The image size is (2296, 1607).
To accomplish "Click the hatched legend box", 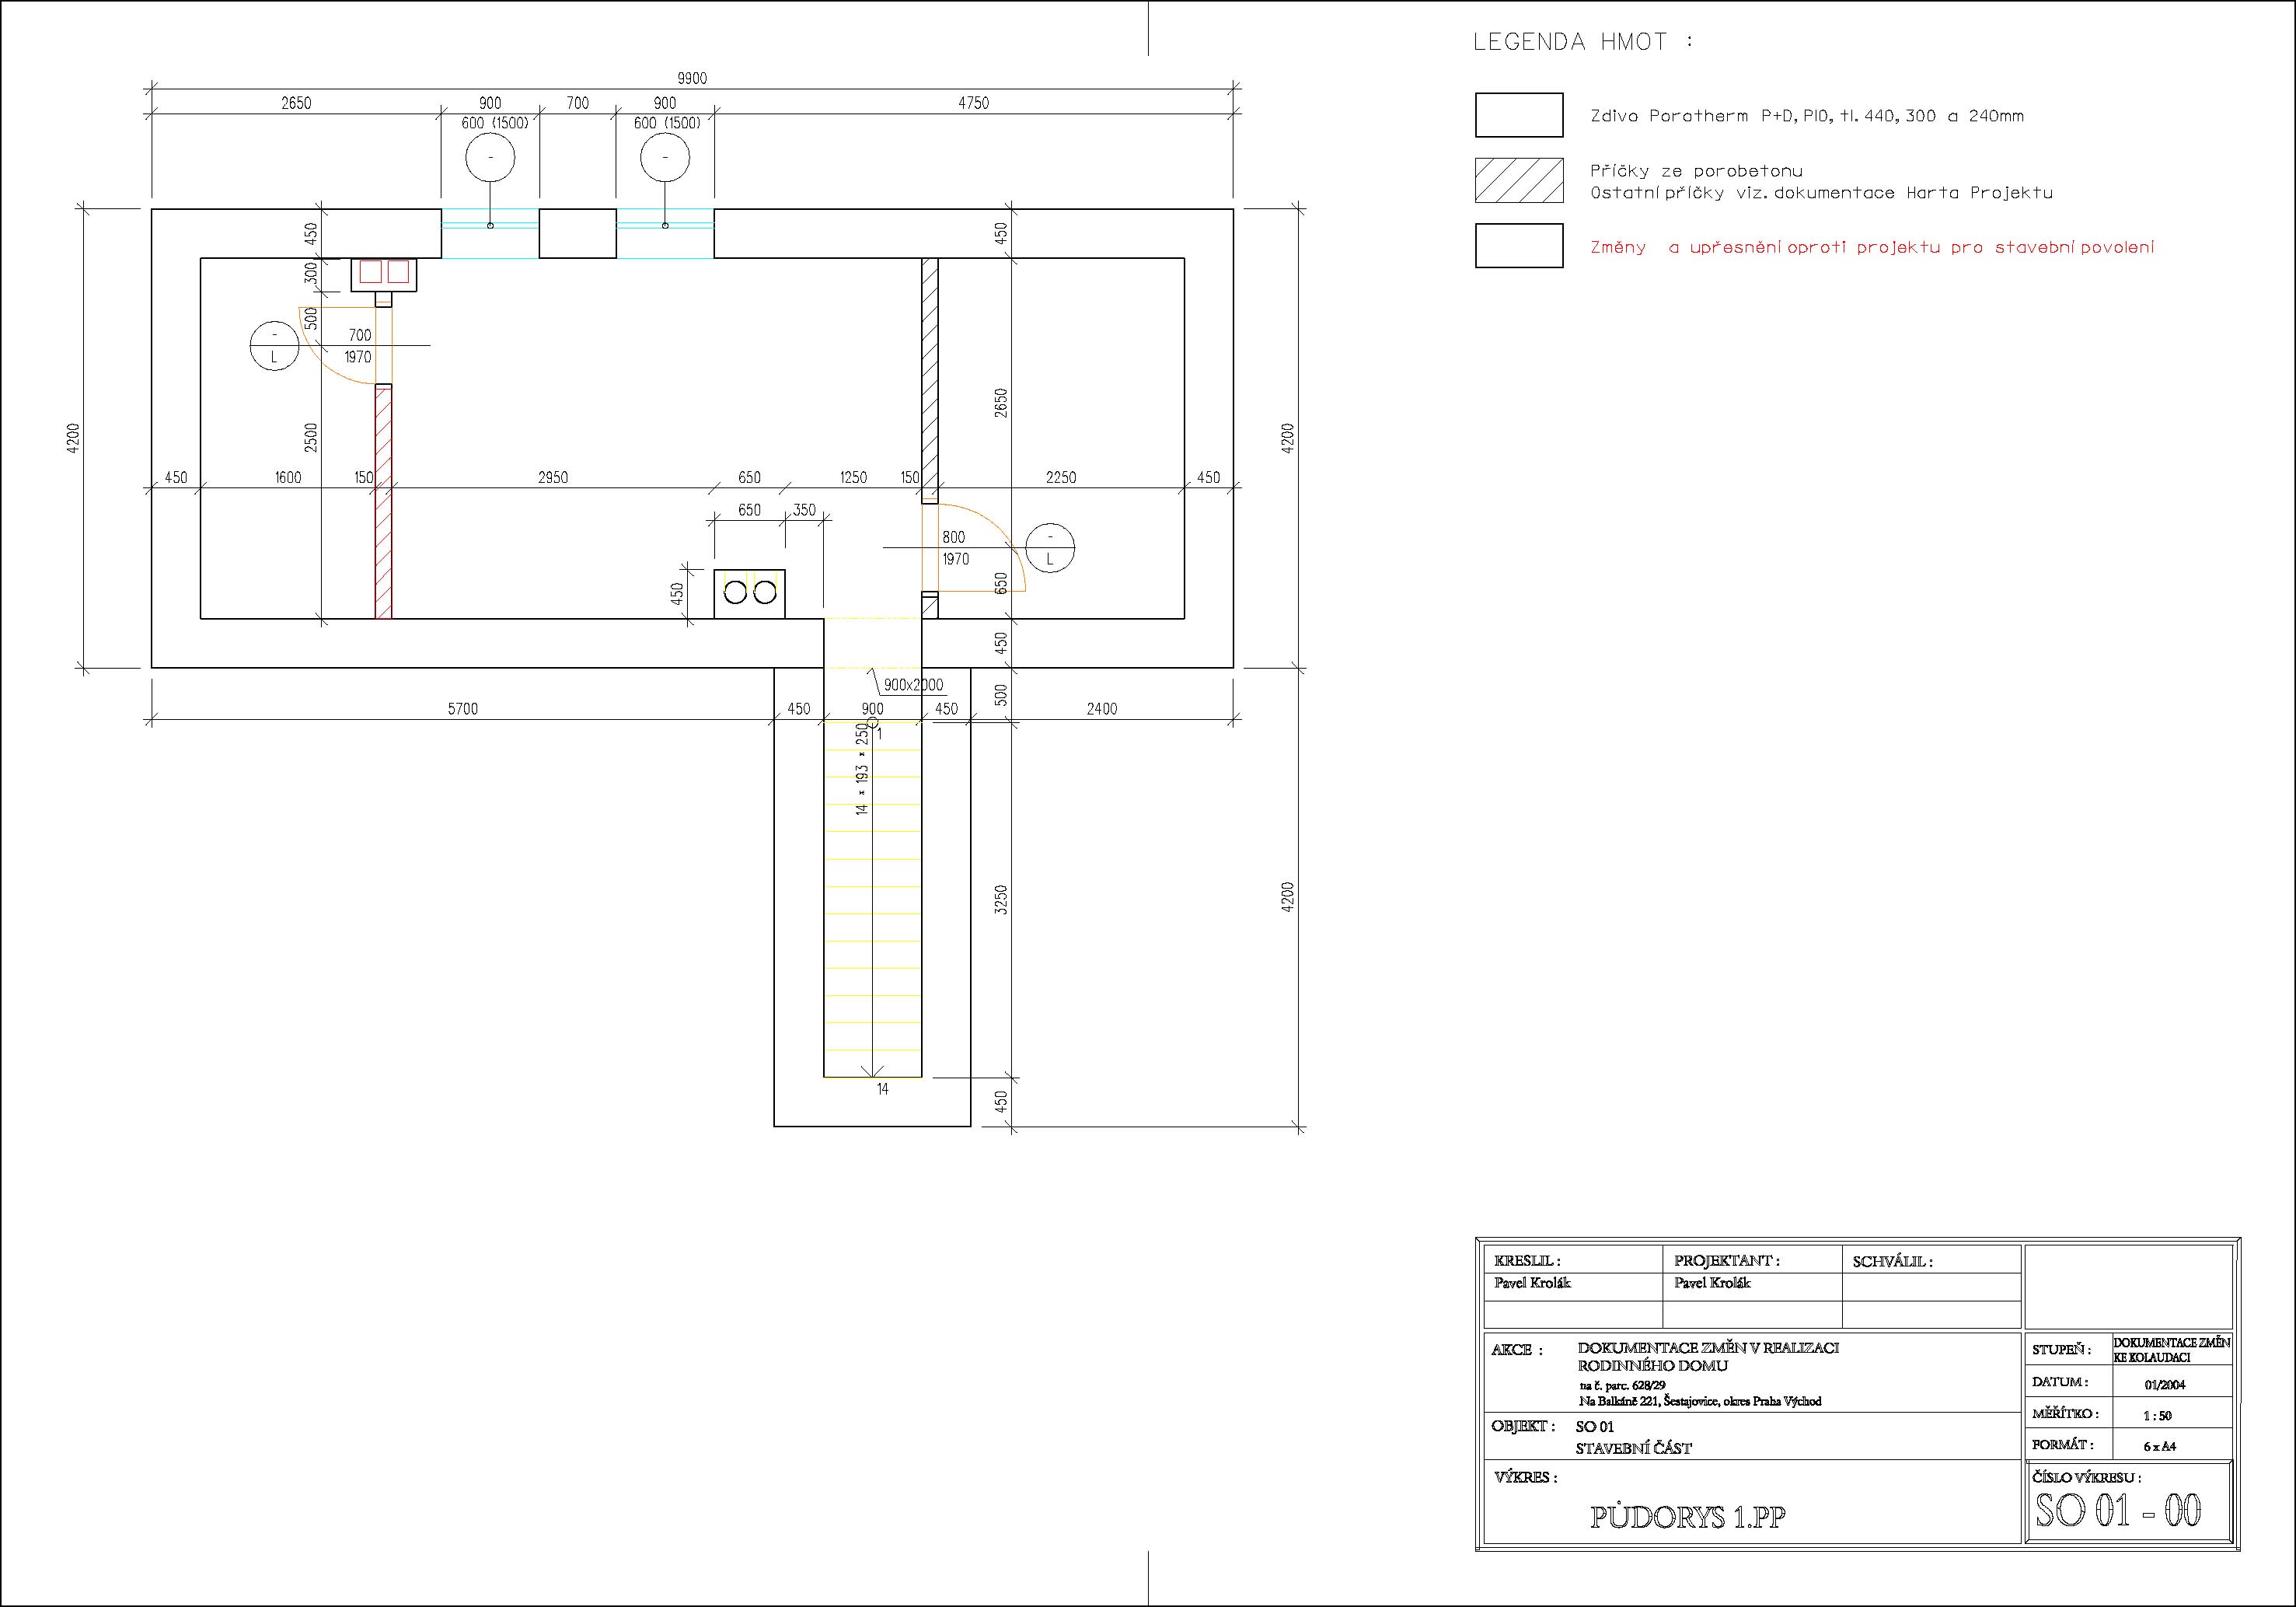I will (x=1519, y=181).
